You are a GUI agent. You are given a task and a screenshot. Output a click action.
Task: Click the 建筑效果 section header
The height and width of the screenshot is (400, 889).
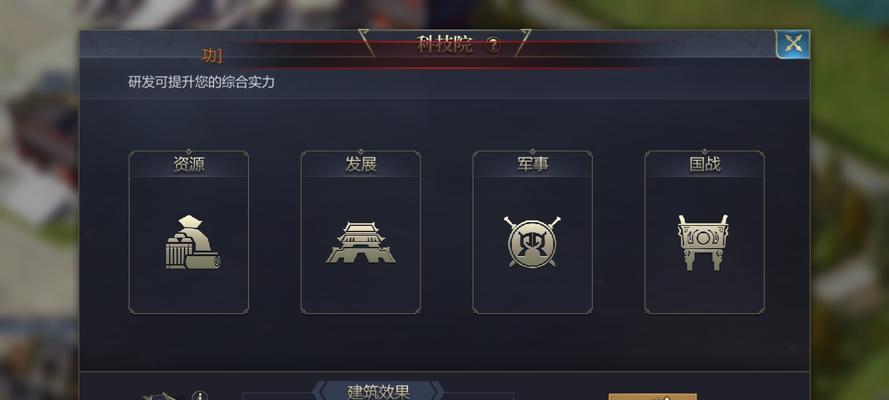pos(378,392)
